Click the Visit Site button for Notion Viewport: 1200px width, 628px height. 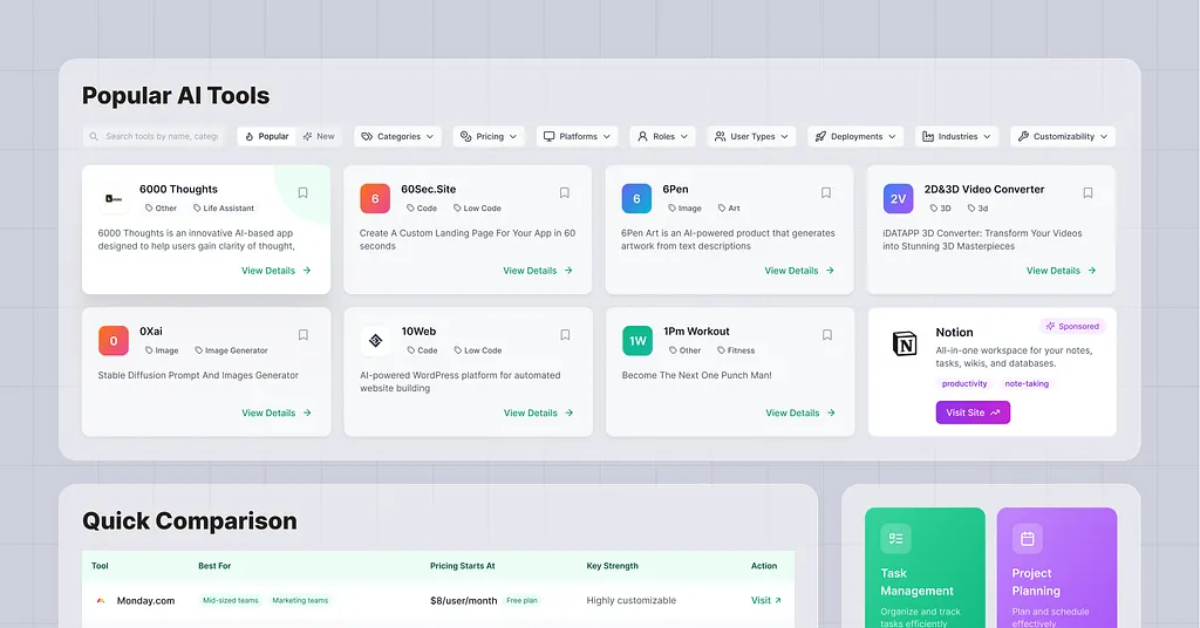click(973, 412)
